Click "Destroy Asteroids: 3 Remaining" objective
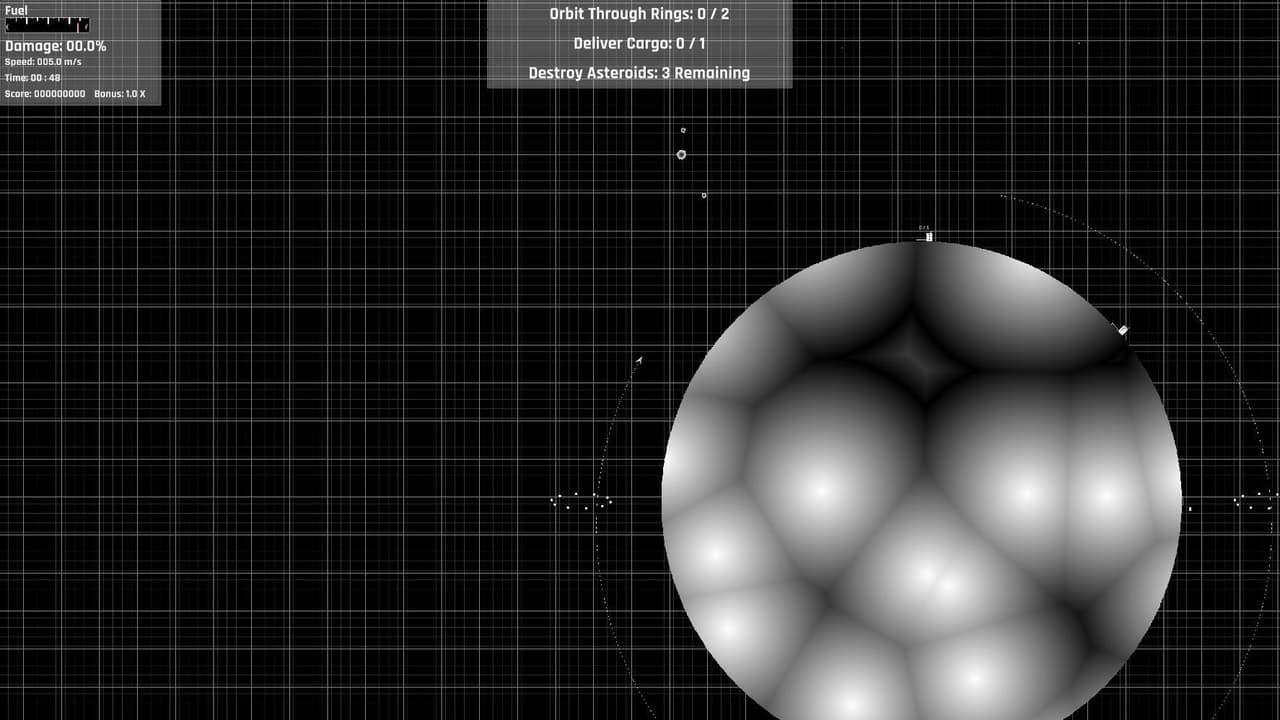 coord(639,72)
